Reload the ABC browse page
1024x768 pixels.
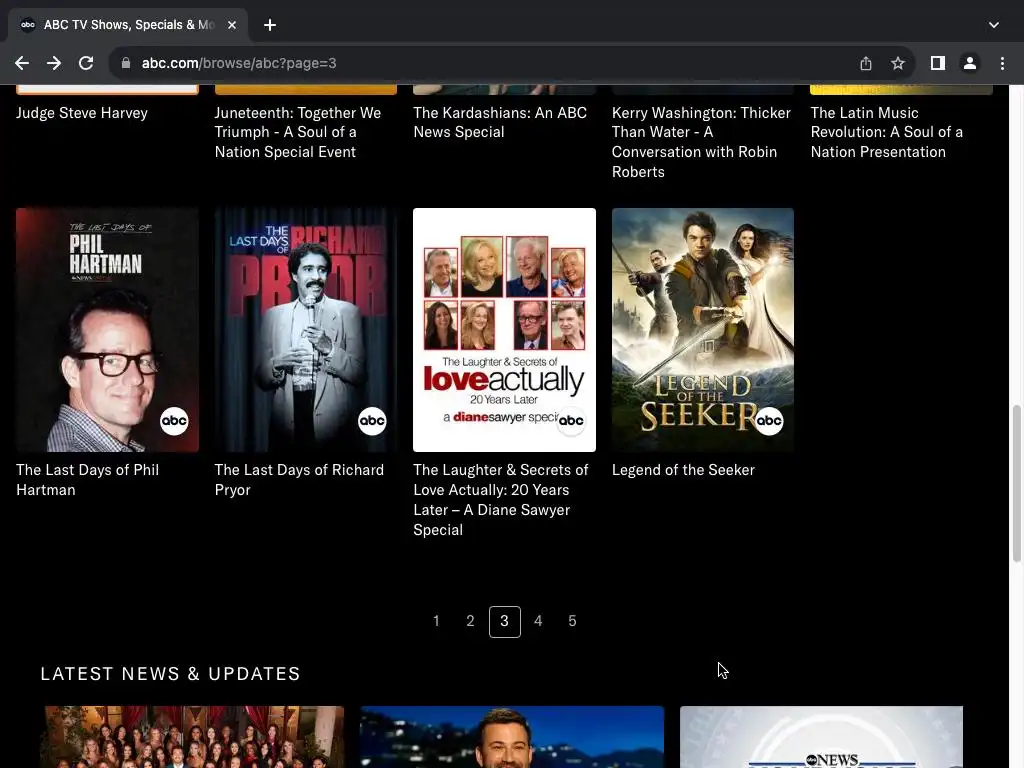click(86, 63)
